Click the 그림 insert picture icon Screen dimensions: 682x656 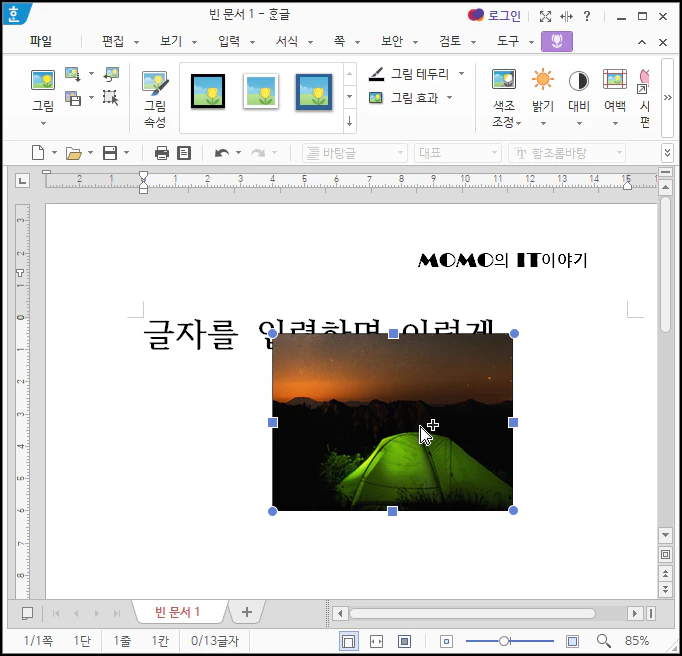tap(43, 80)
